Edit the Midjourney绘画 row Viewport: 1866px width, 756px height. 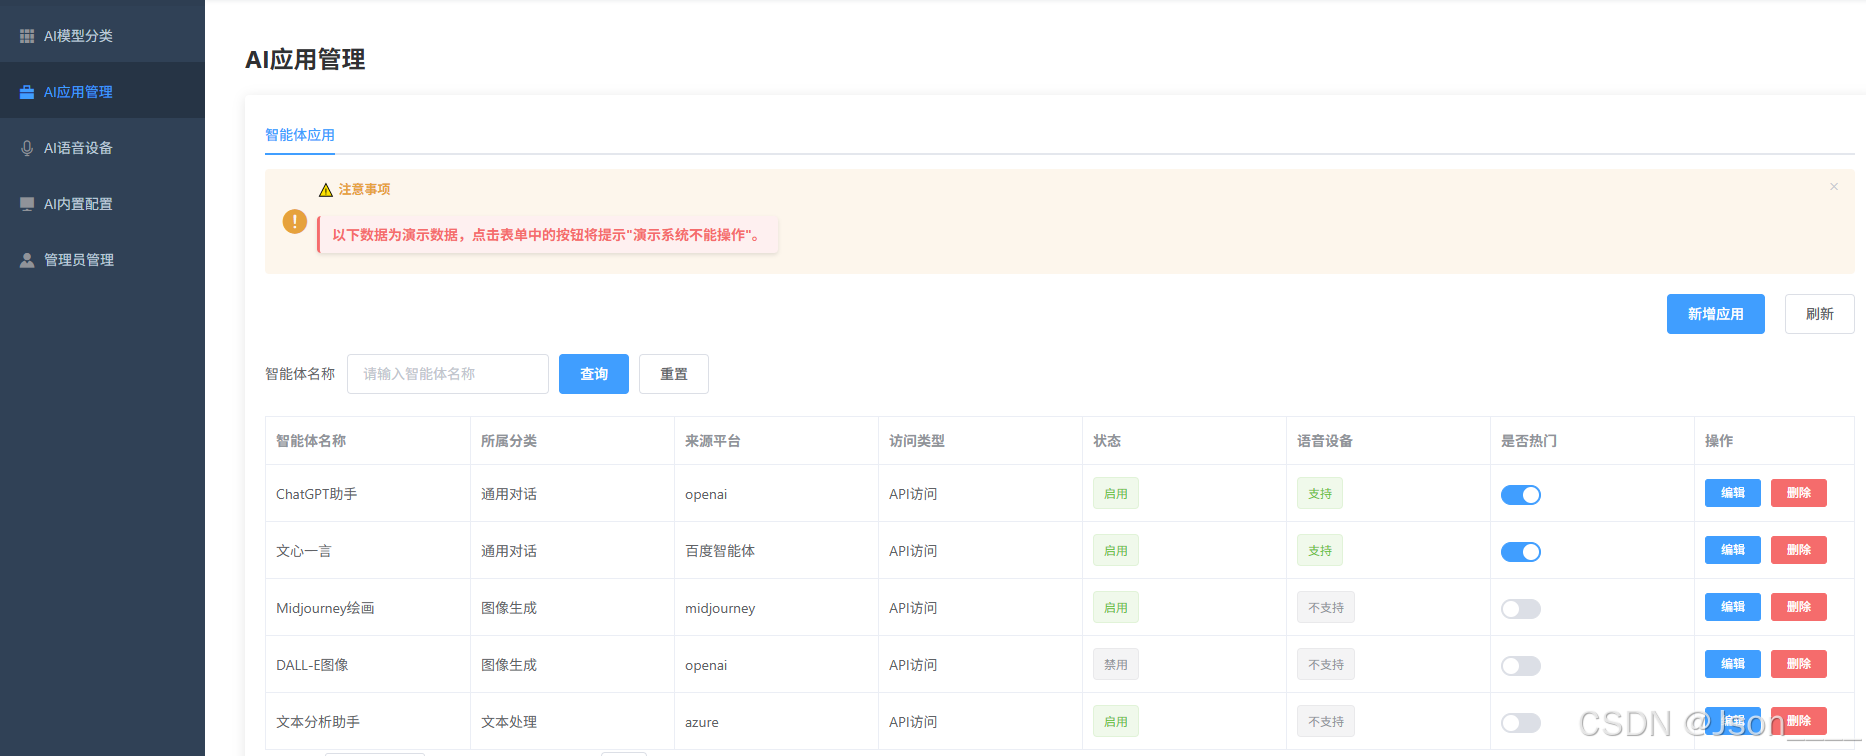[x=1733, y=607]
